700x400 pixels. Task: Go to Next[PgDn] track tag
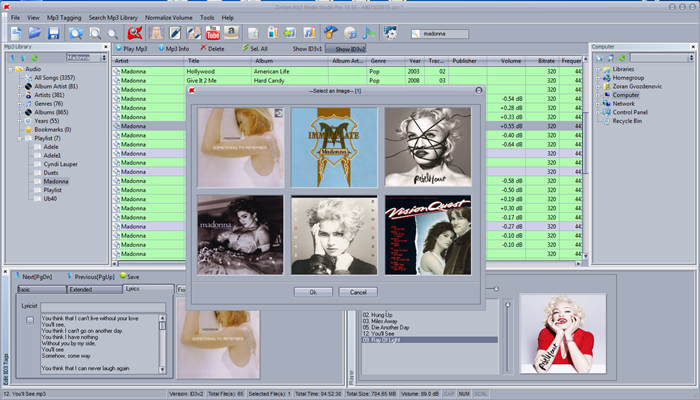[x=33, y=277]
